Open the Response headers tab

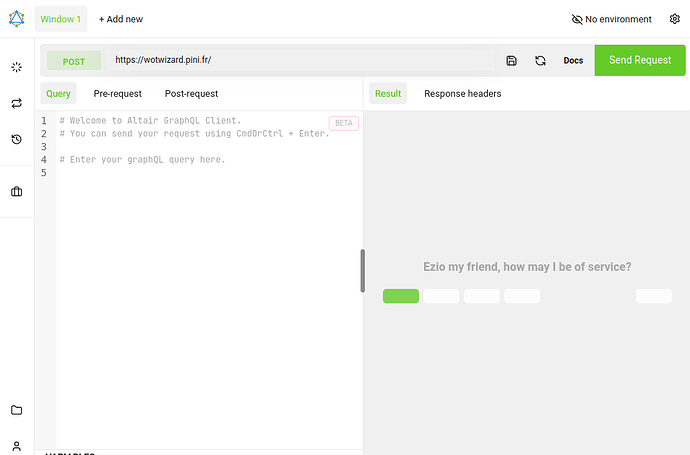[x=462, y=94]
